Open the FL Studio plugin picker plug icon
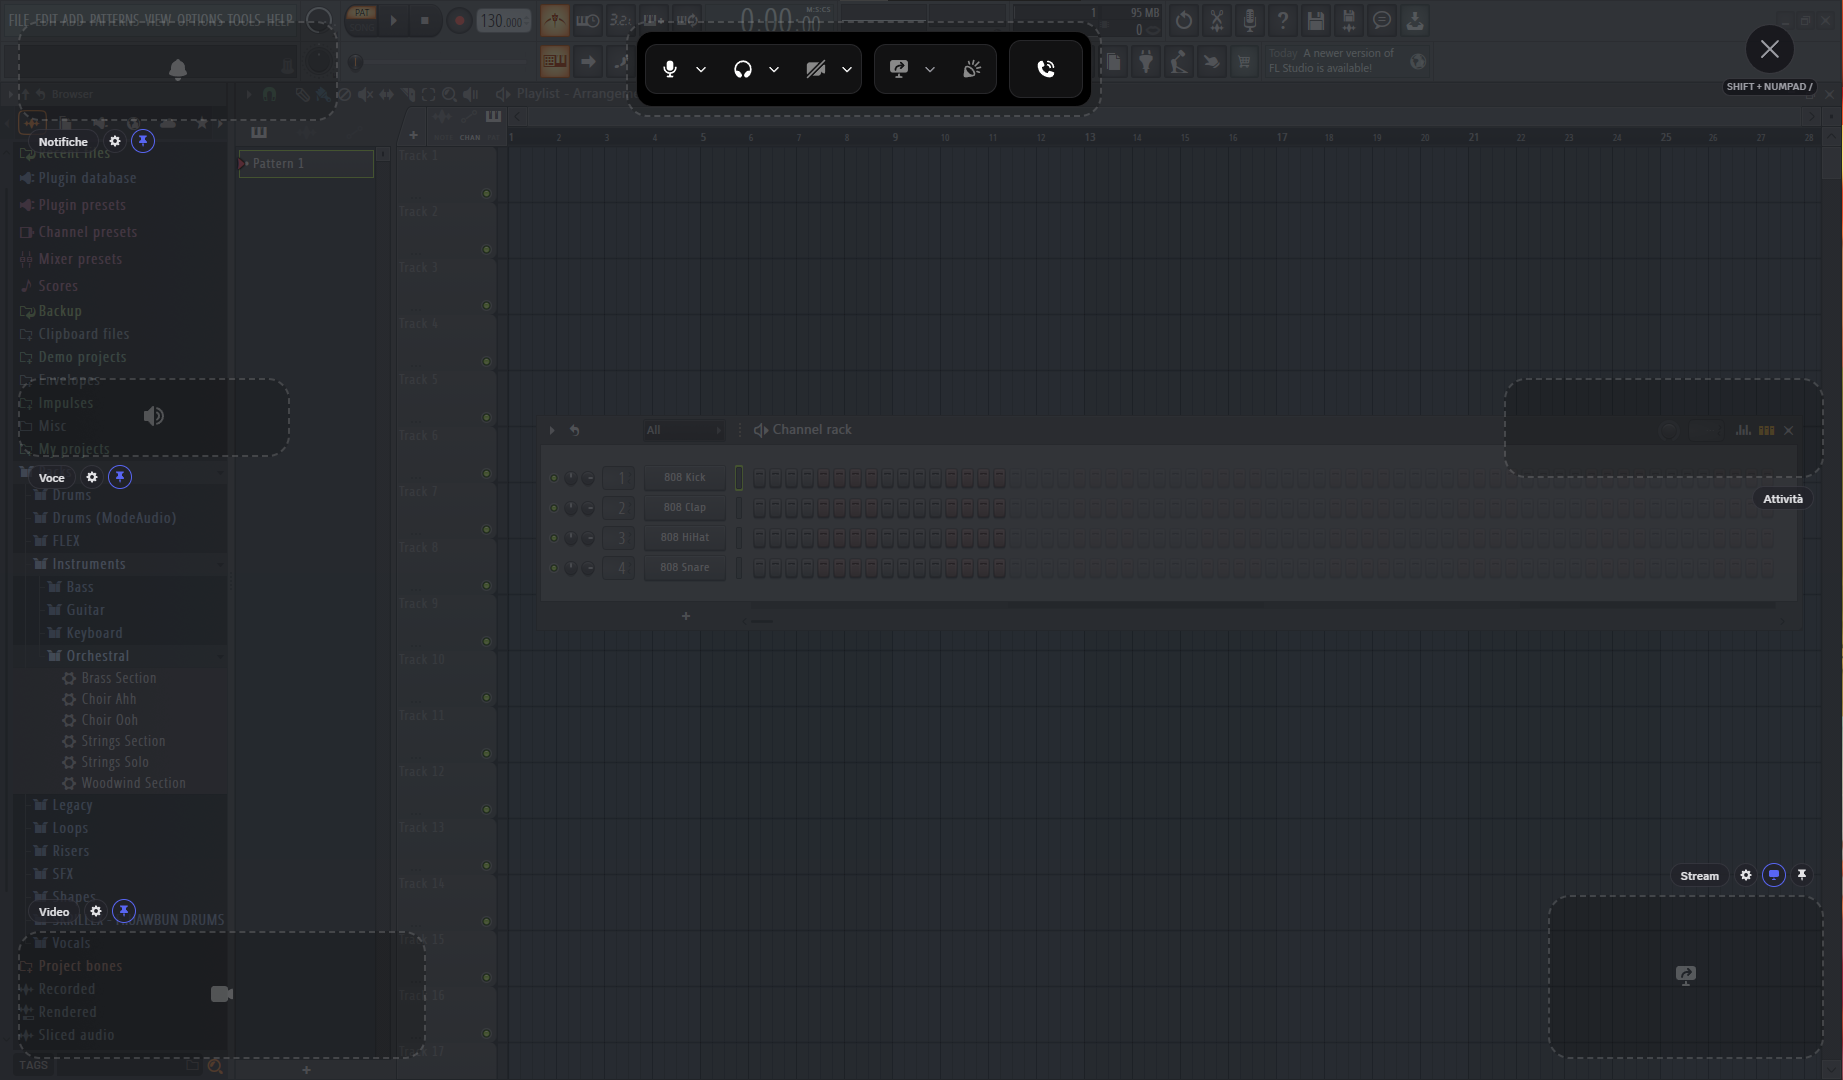This screenshot has width=1843, height=1080. [1146, 62]
